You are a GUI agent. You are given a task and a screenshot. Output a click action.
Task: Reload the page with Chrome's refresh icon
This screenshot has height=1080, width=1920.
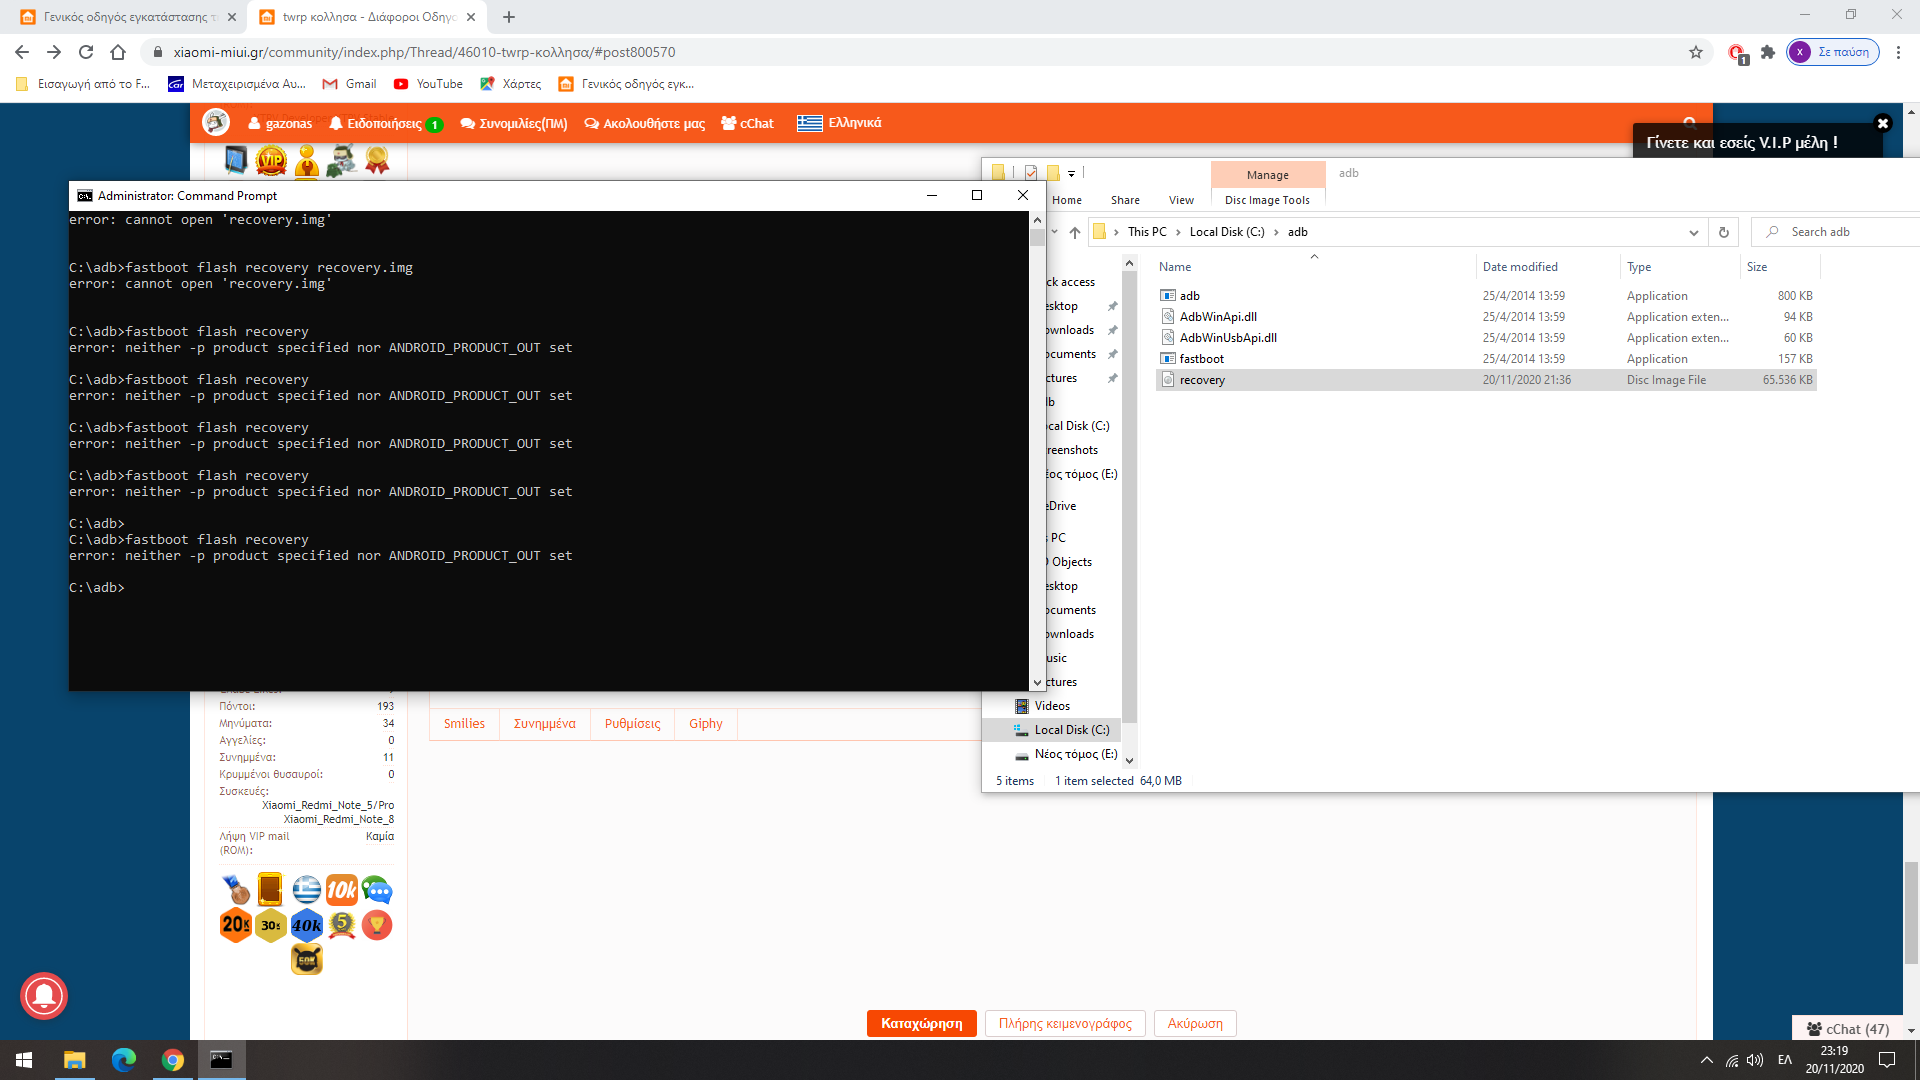click(86, 52)
